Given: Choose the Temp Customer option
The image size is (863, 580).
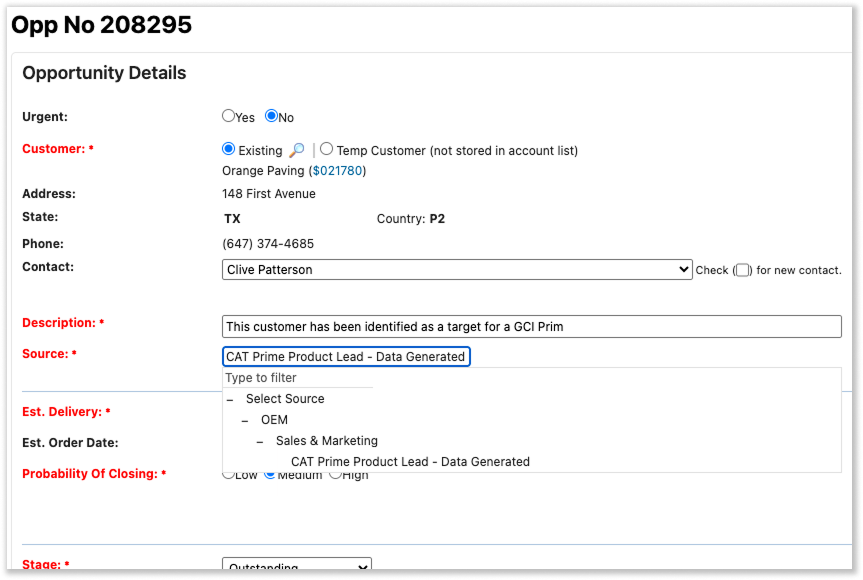Looking at the screenshot, I should pos(327,149).
